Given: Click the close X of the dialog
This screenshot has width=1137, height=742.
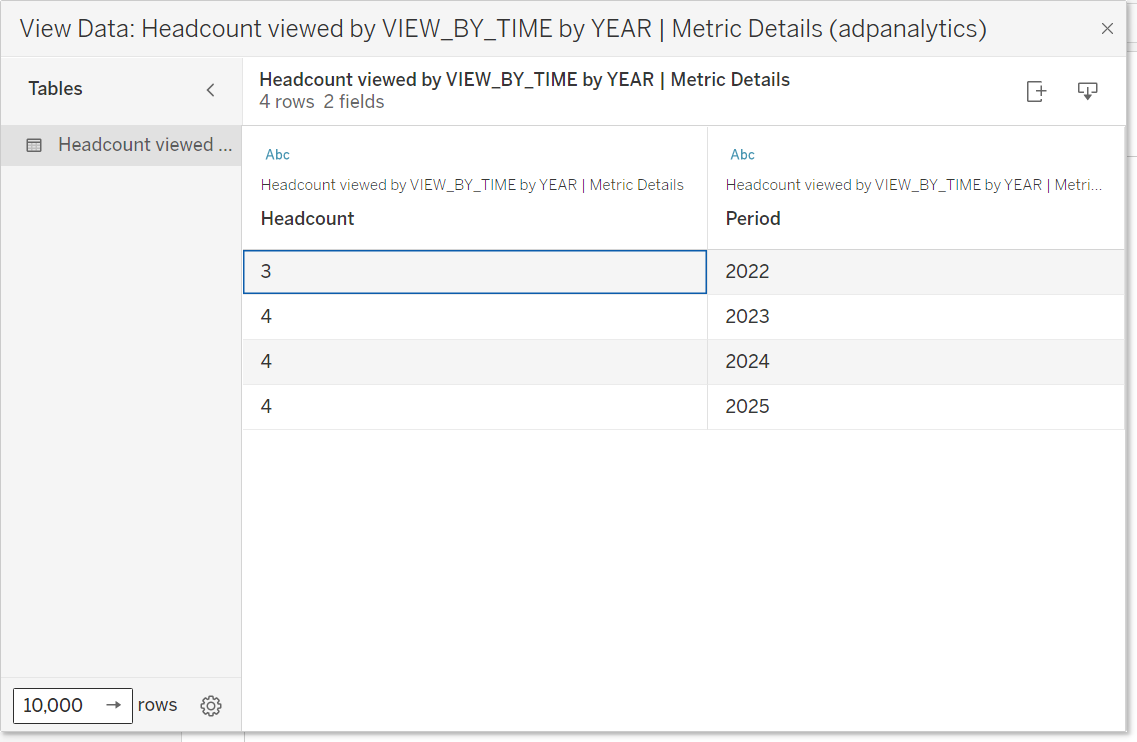Looking at the screenshot, I should pyautogui.click(x=1107, y=28).
